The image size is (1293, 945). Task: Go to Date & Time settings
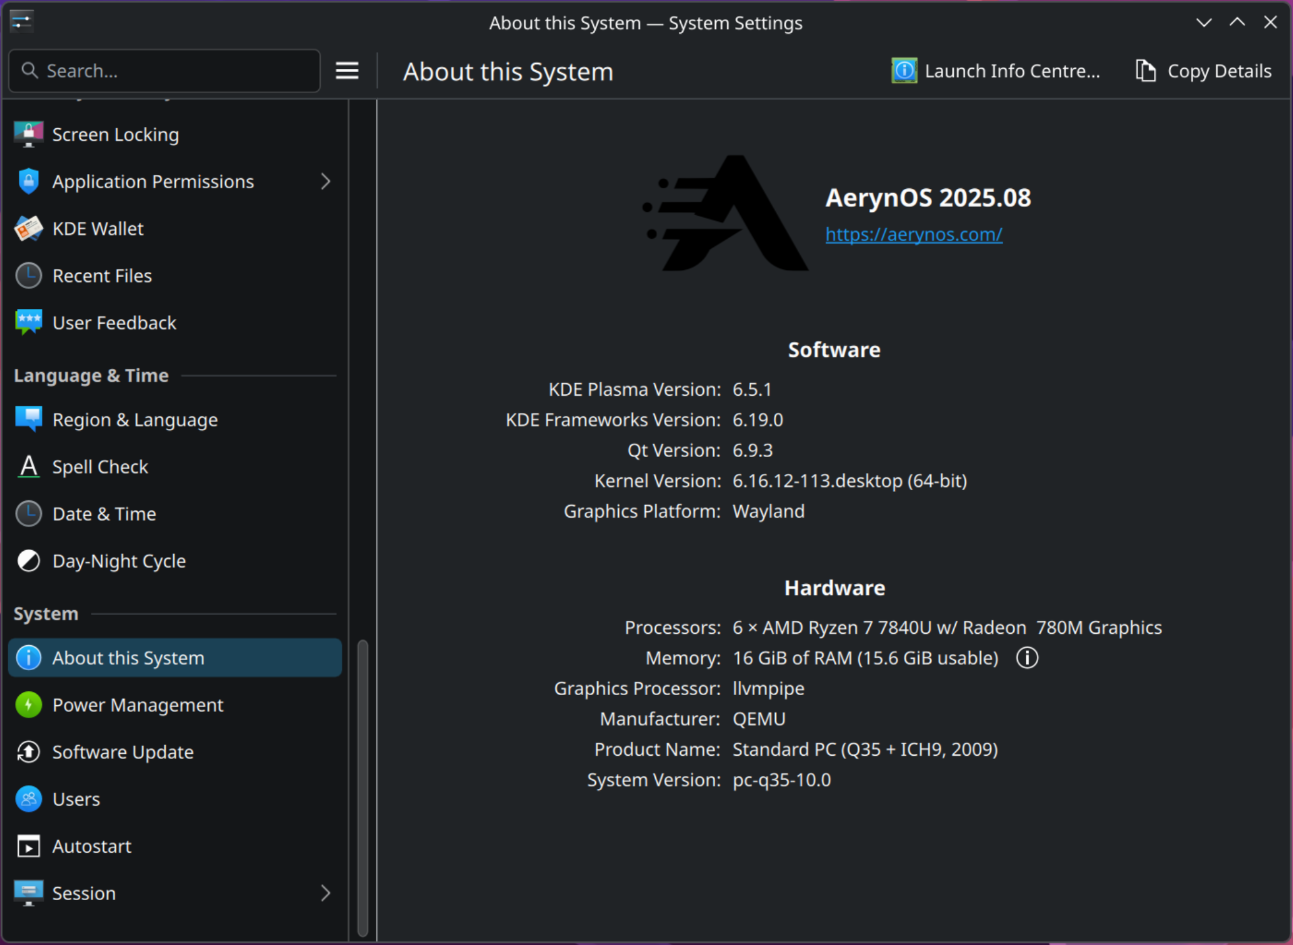click(104, 514)
